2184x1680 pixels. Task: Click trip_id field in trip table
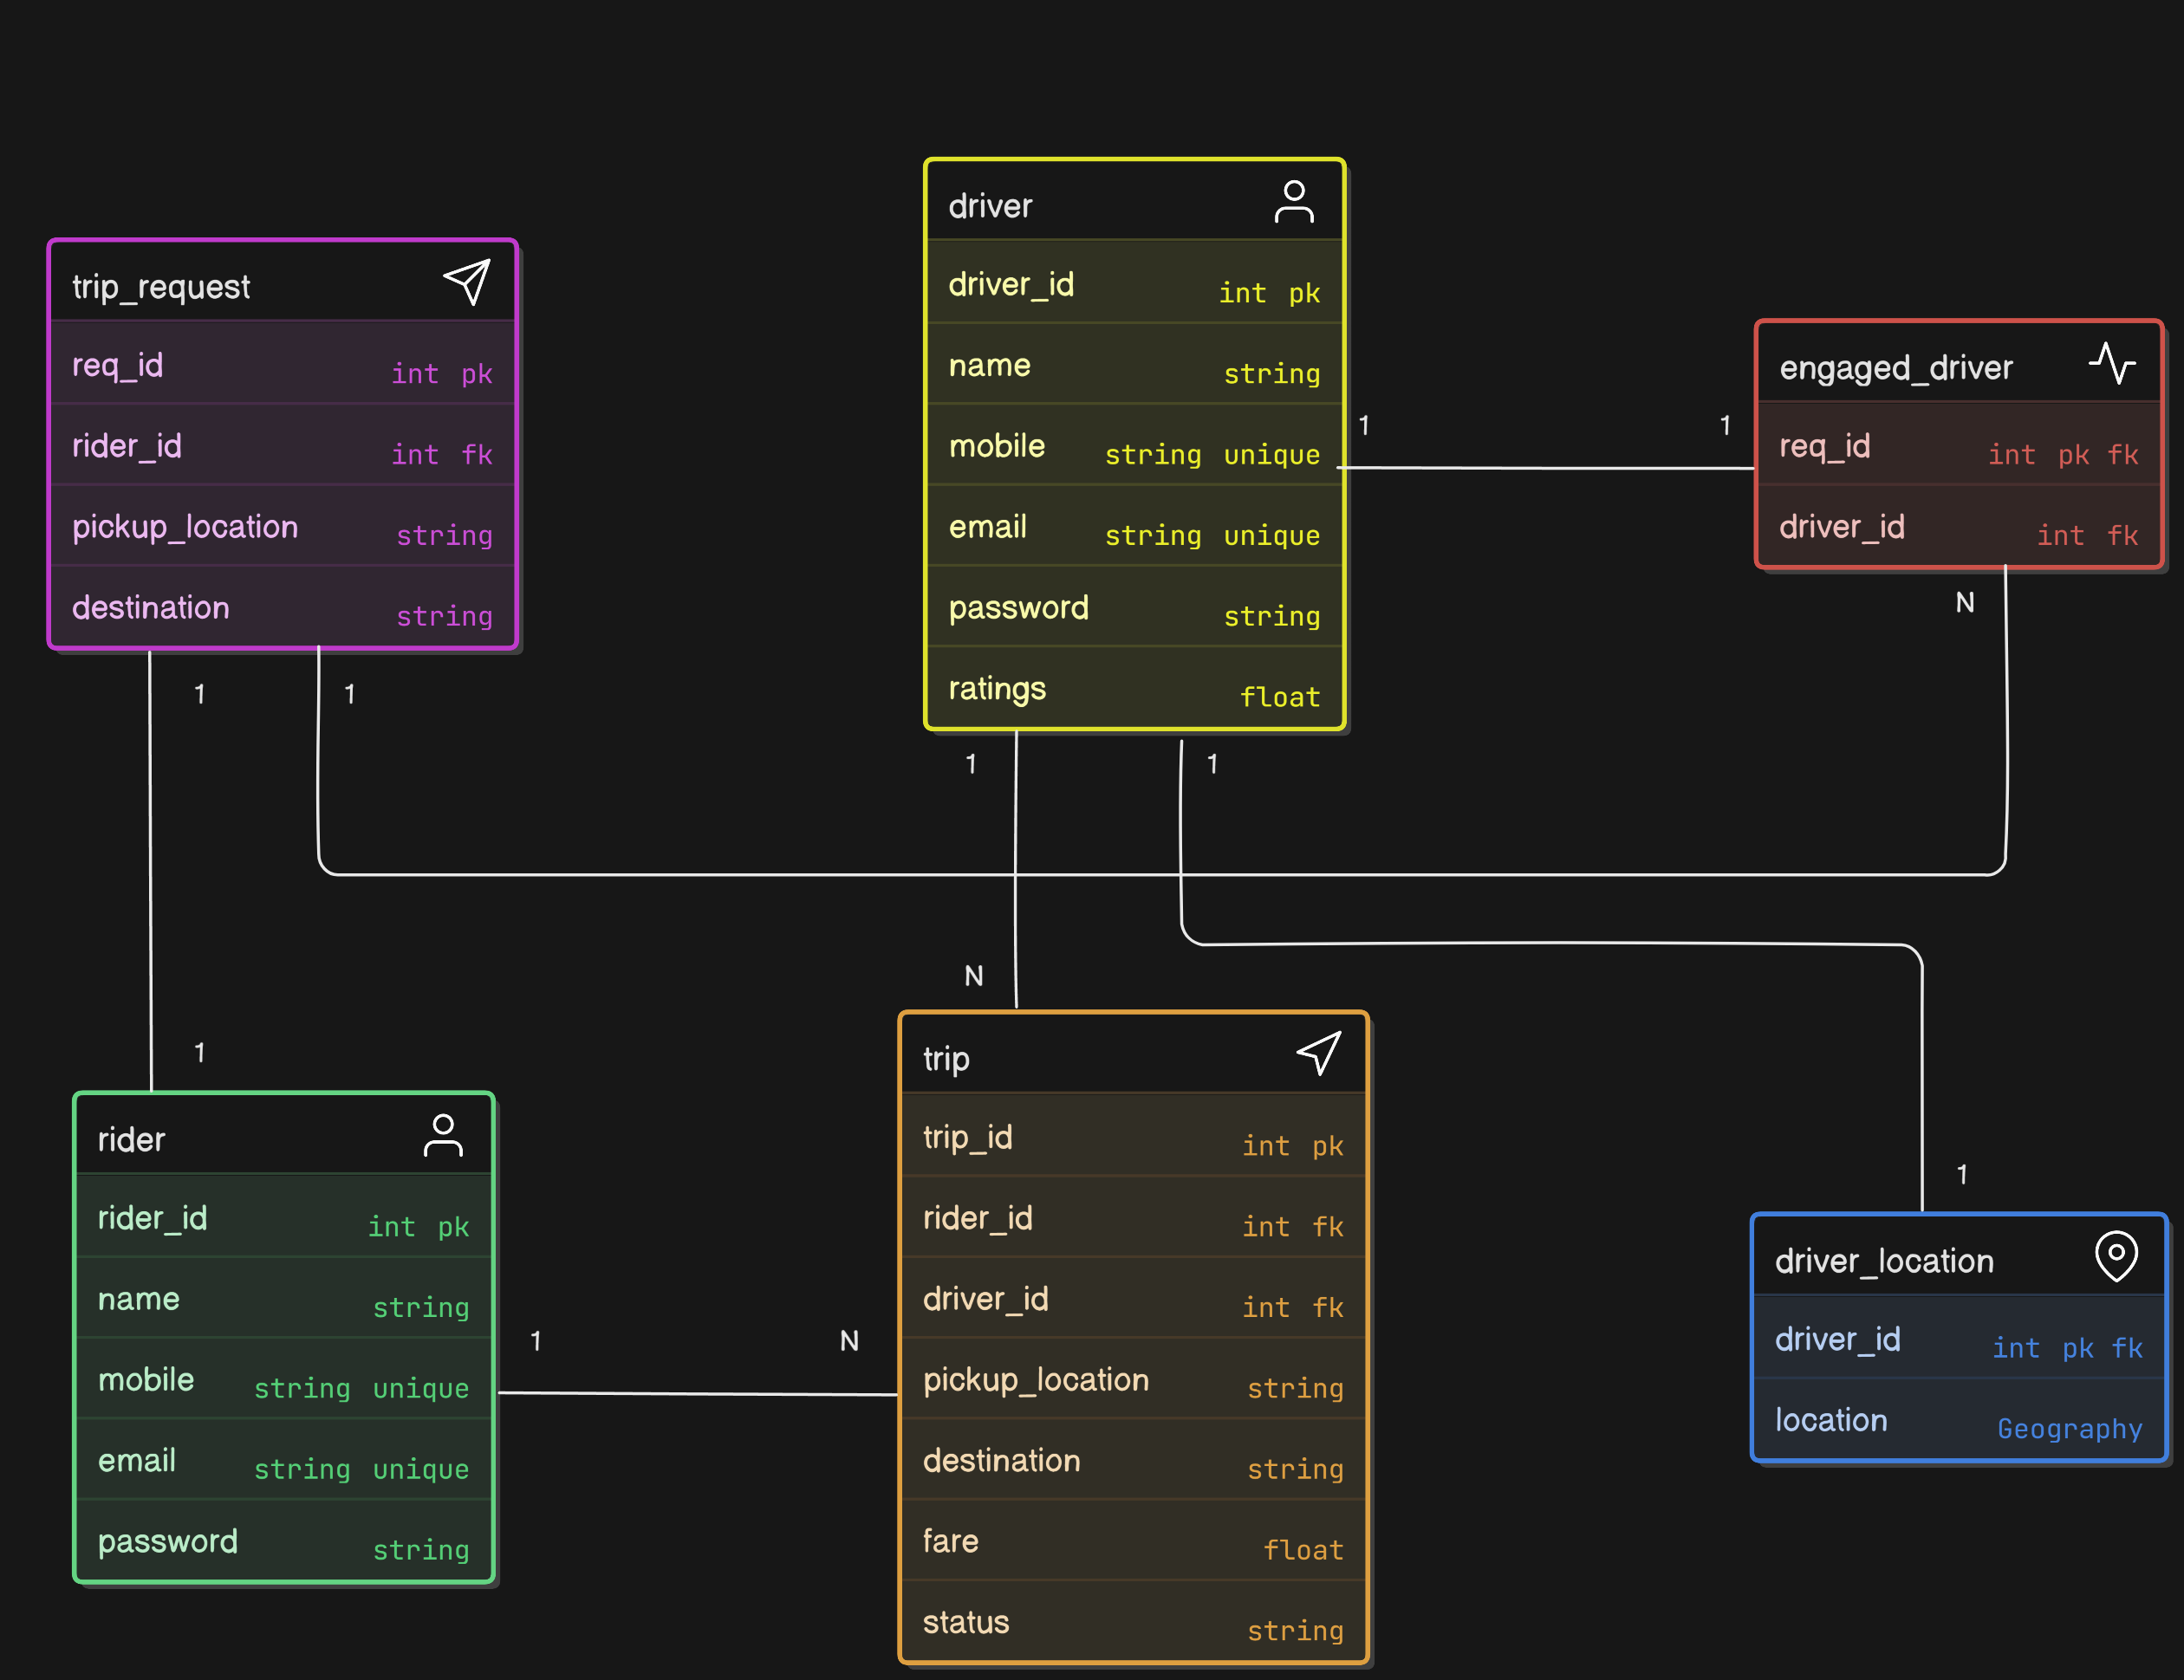[x=1134, y=1136]
